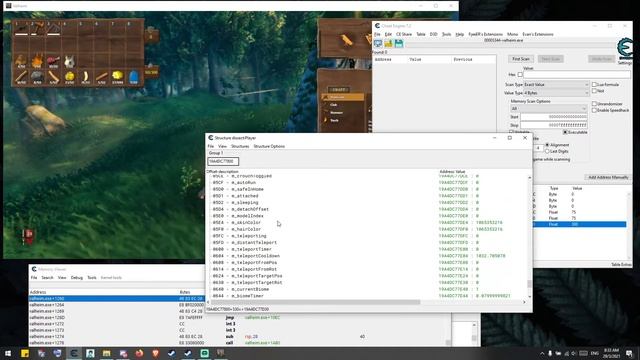Click the yellow resin item in inventory
This screenshot has width=640, height=360.
69,77
